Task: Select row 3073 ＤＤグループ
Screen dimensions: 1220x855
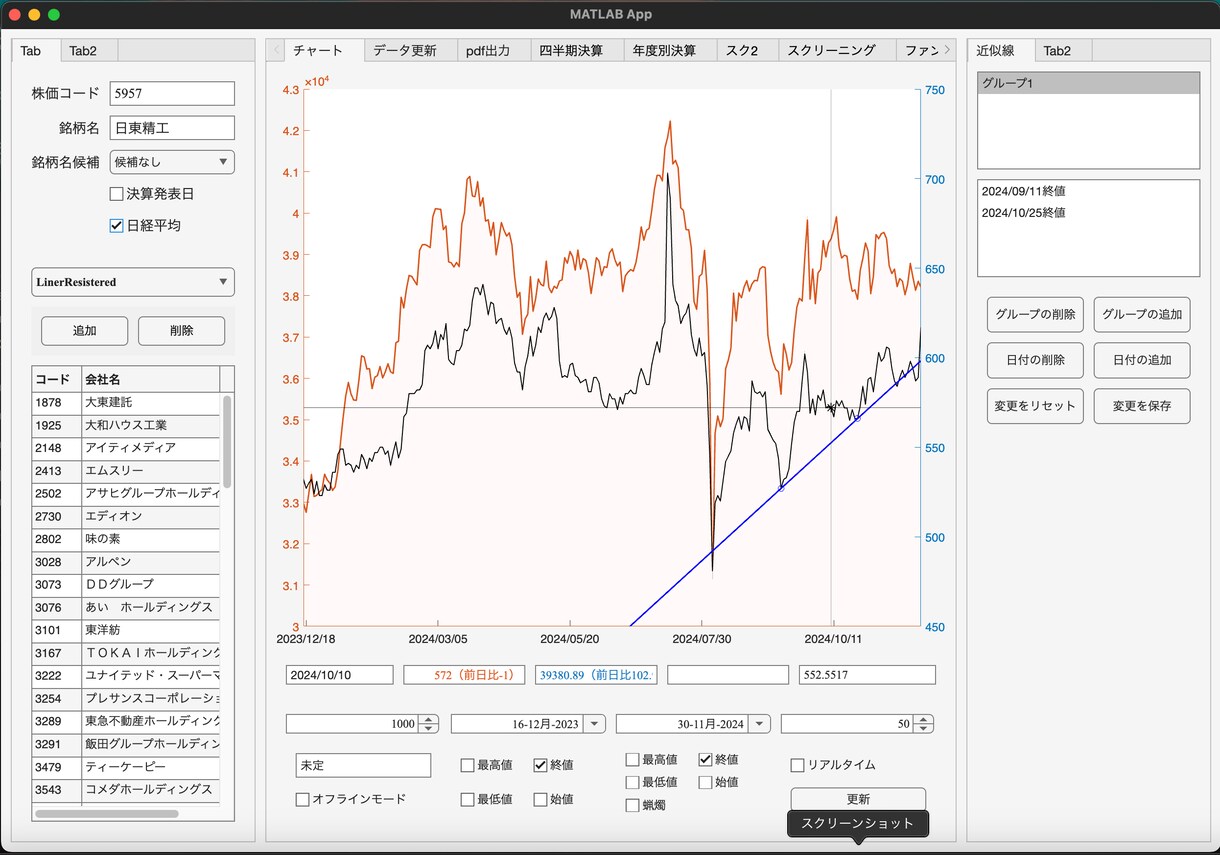Action: click(126, 584)
